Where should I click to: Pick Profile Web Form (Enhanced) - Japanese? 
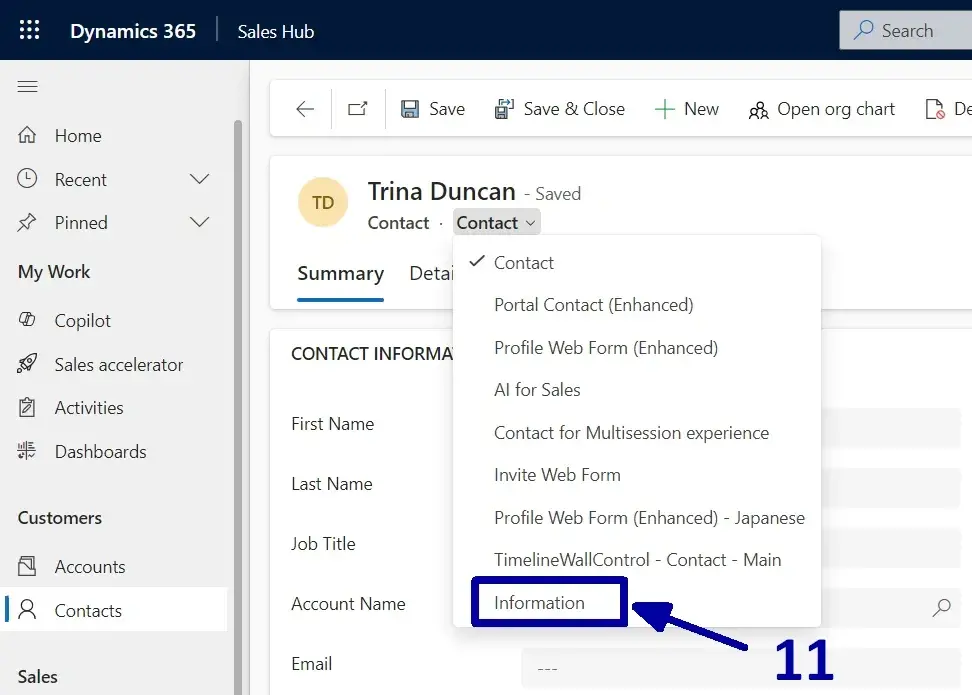[637, 518]
